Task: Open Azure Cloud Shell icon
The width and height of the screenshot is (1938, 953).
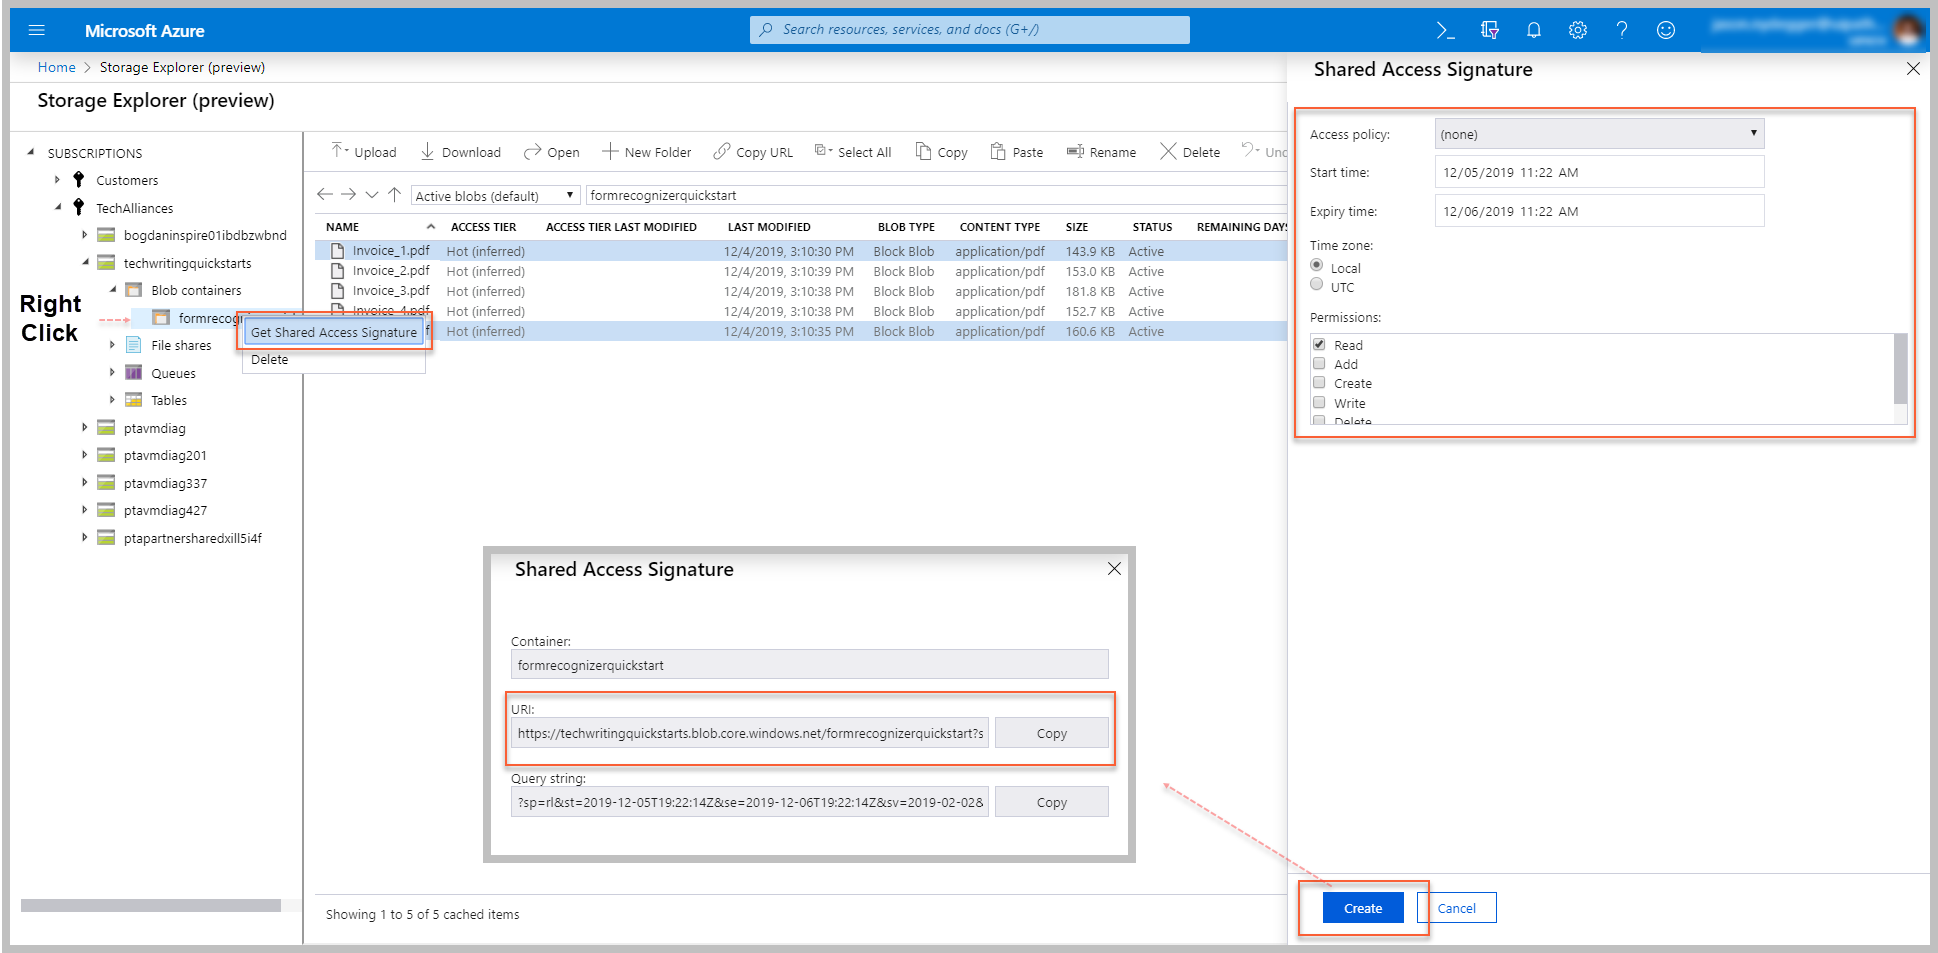Action: (1445, 30)
